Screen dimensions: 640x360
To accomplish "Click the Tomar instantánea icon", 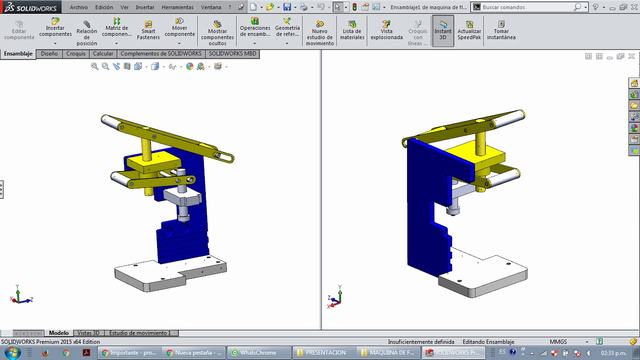I will pos(501,24).
